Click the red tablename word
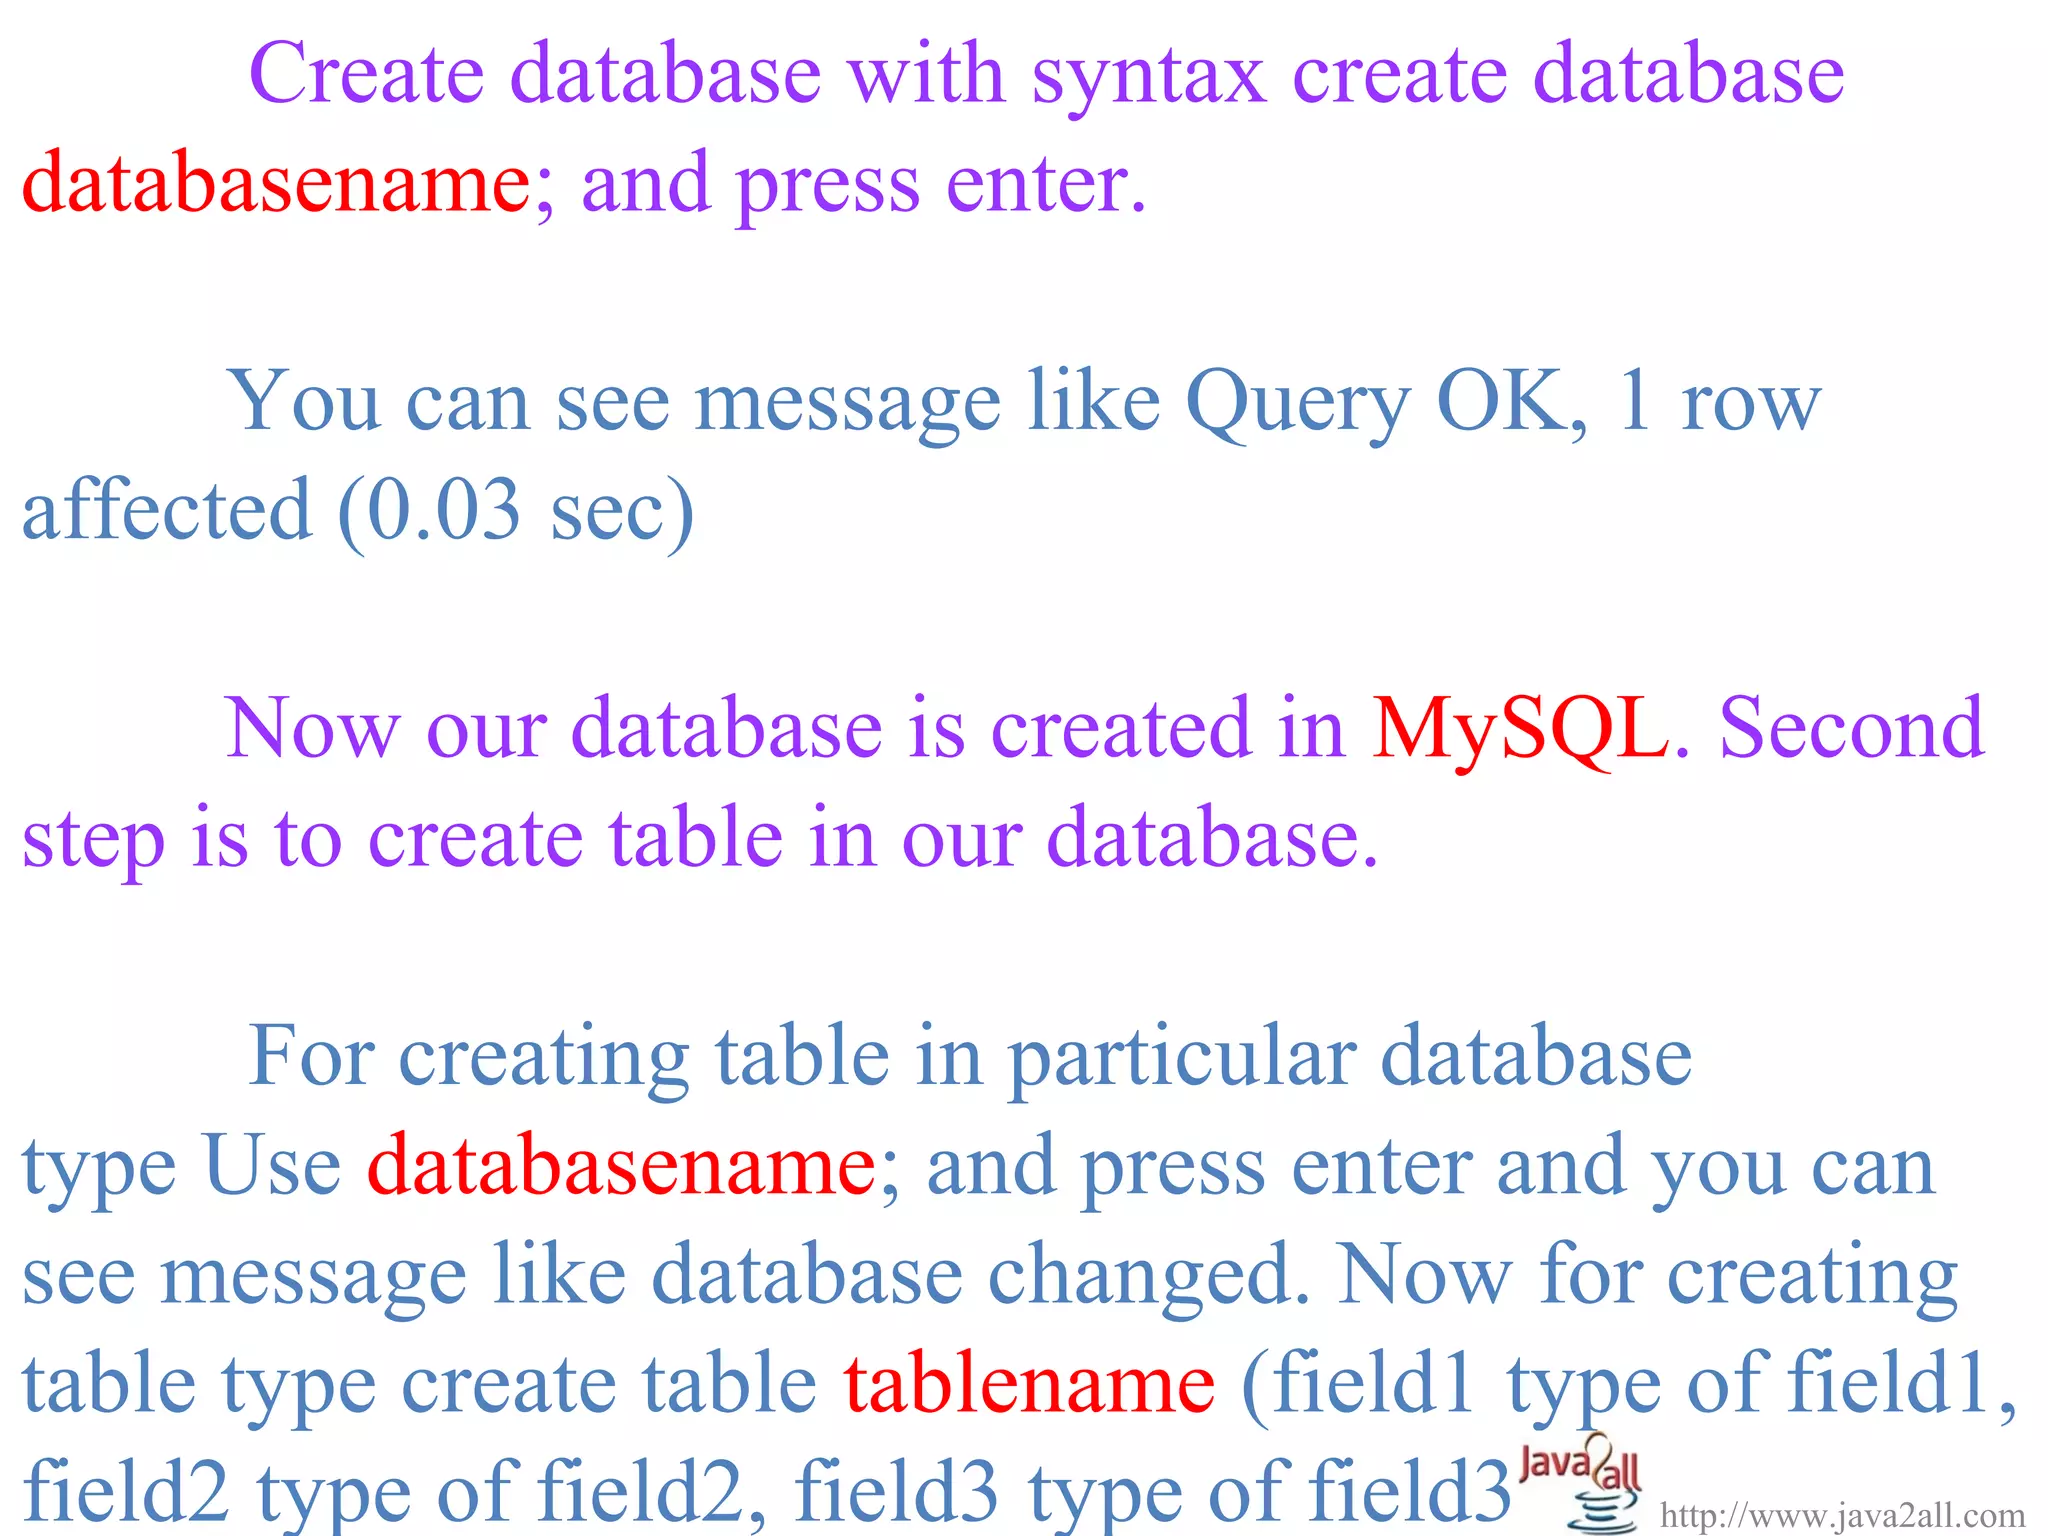The image size is (2048, 1536). (1030, 1384)
